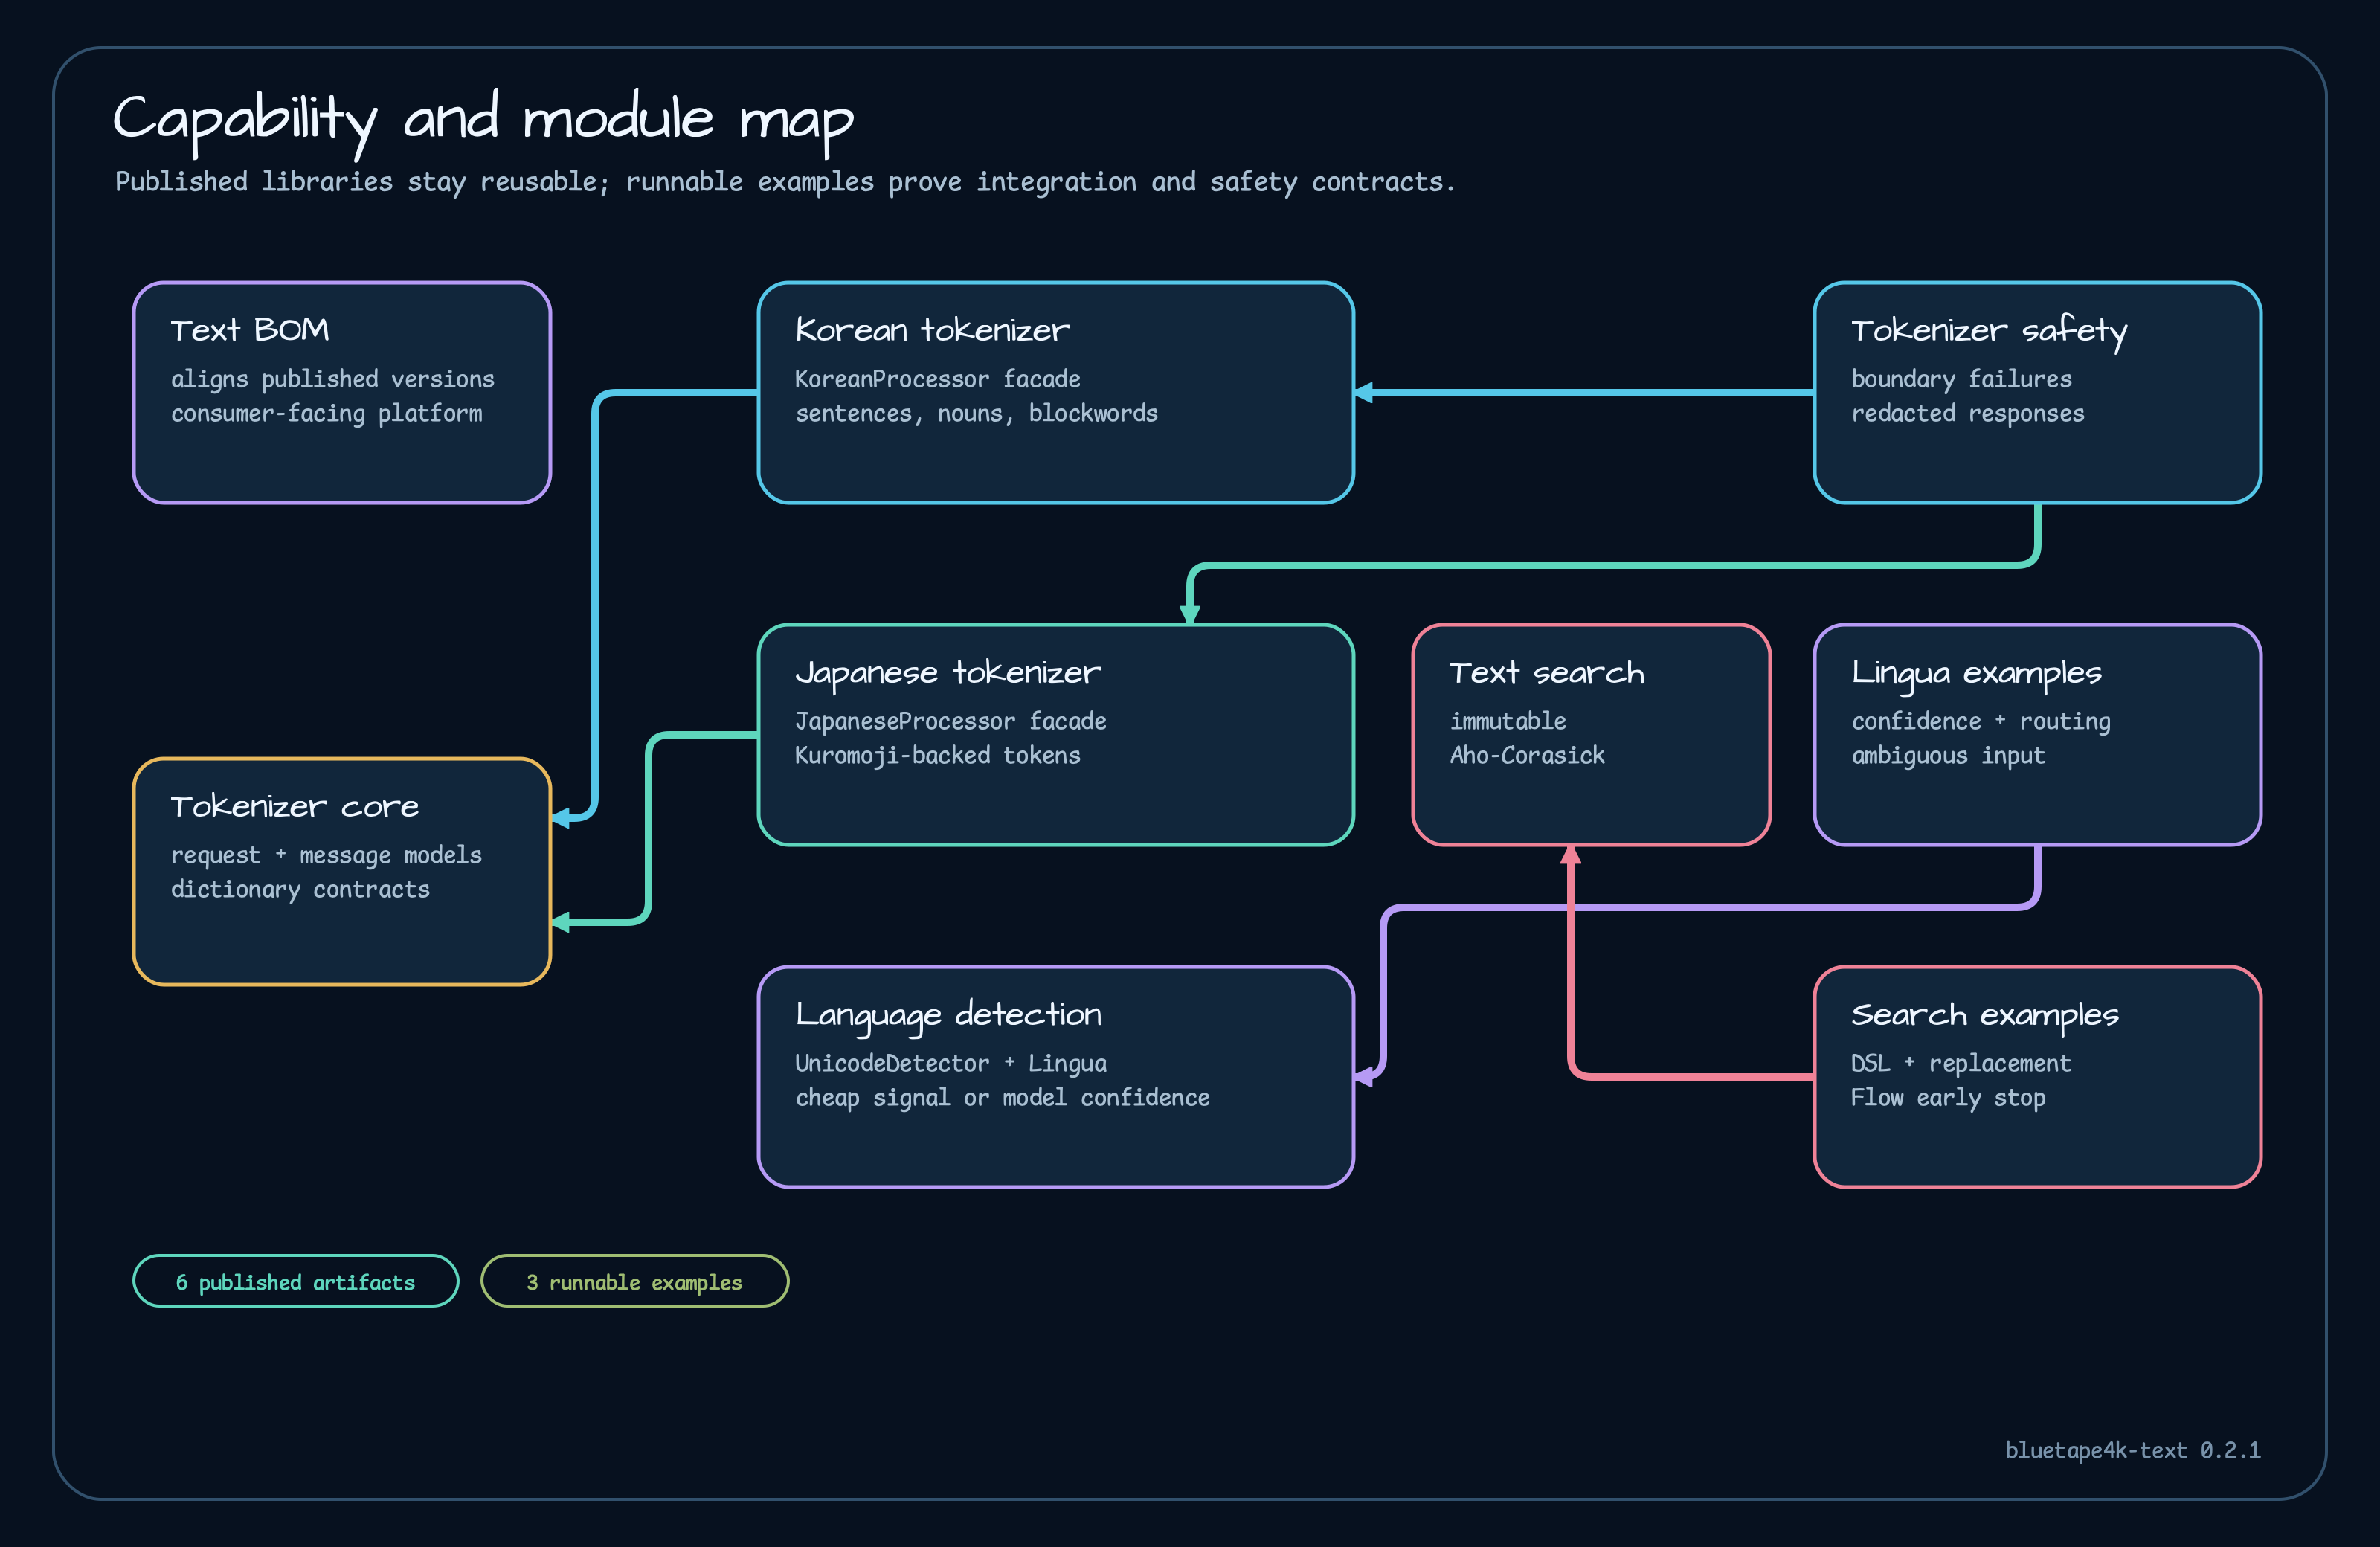This screenshot has width=2380, height=1547.
Task: Select 'Kuromoji-backed tokens' line
Action: click(x=937, y=755)
